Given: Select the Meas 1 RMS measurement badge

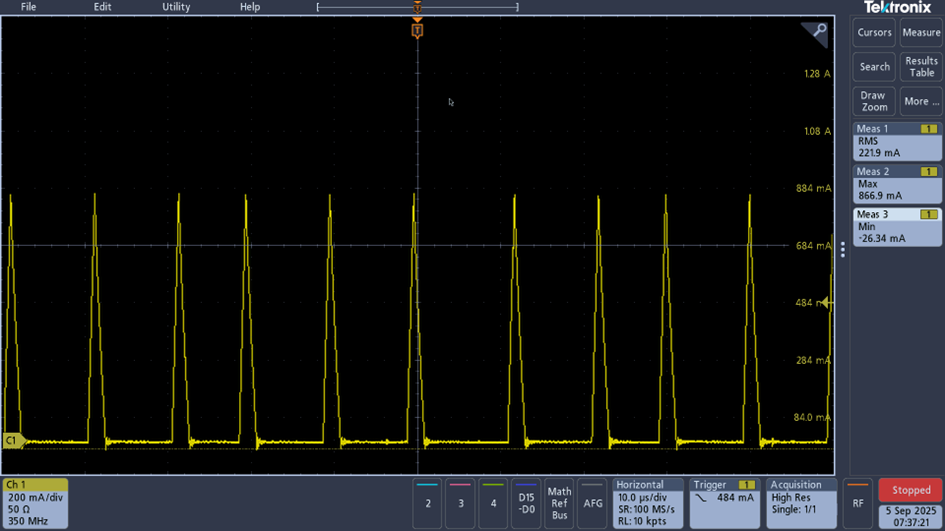Looking at the screenshot, I should [x=897, y=142].
